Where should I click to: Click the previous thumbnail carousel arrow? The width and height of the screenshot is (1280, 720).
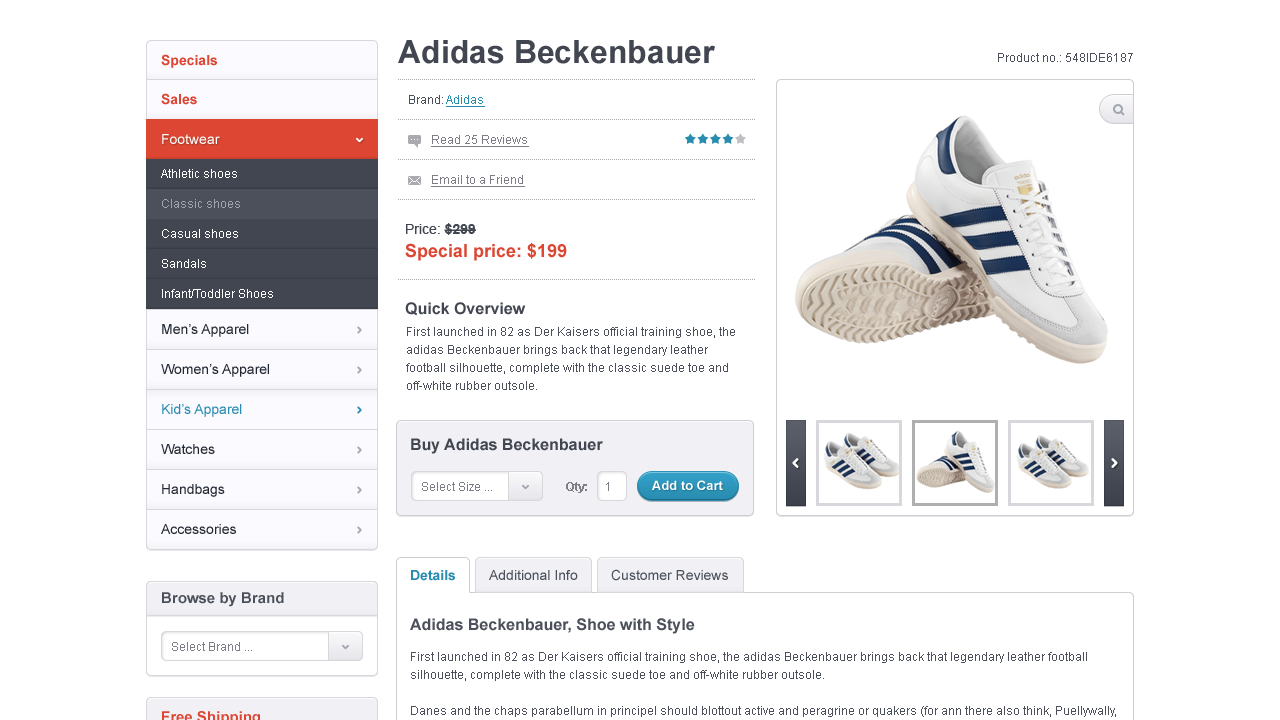coord(795,462)
